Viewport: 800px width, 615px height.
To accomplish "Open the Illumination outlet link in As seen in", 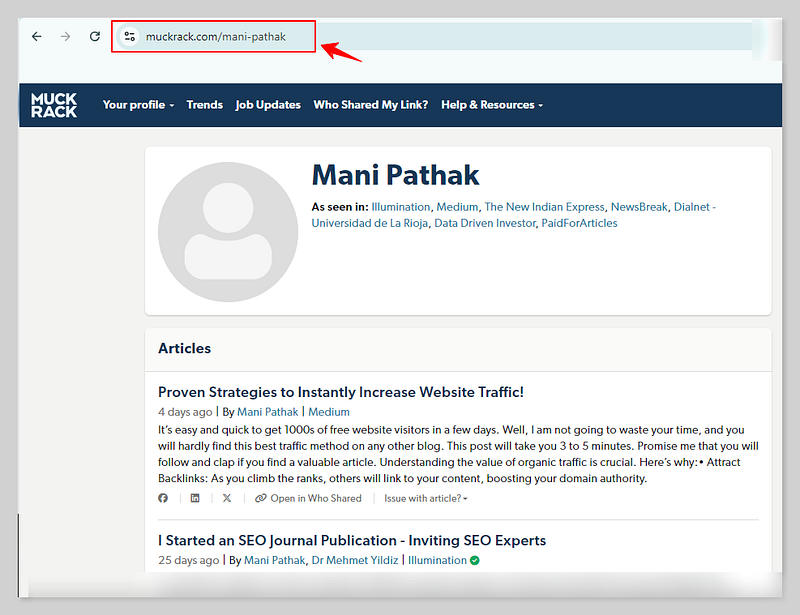I will pos(401,207).
